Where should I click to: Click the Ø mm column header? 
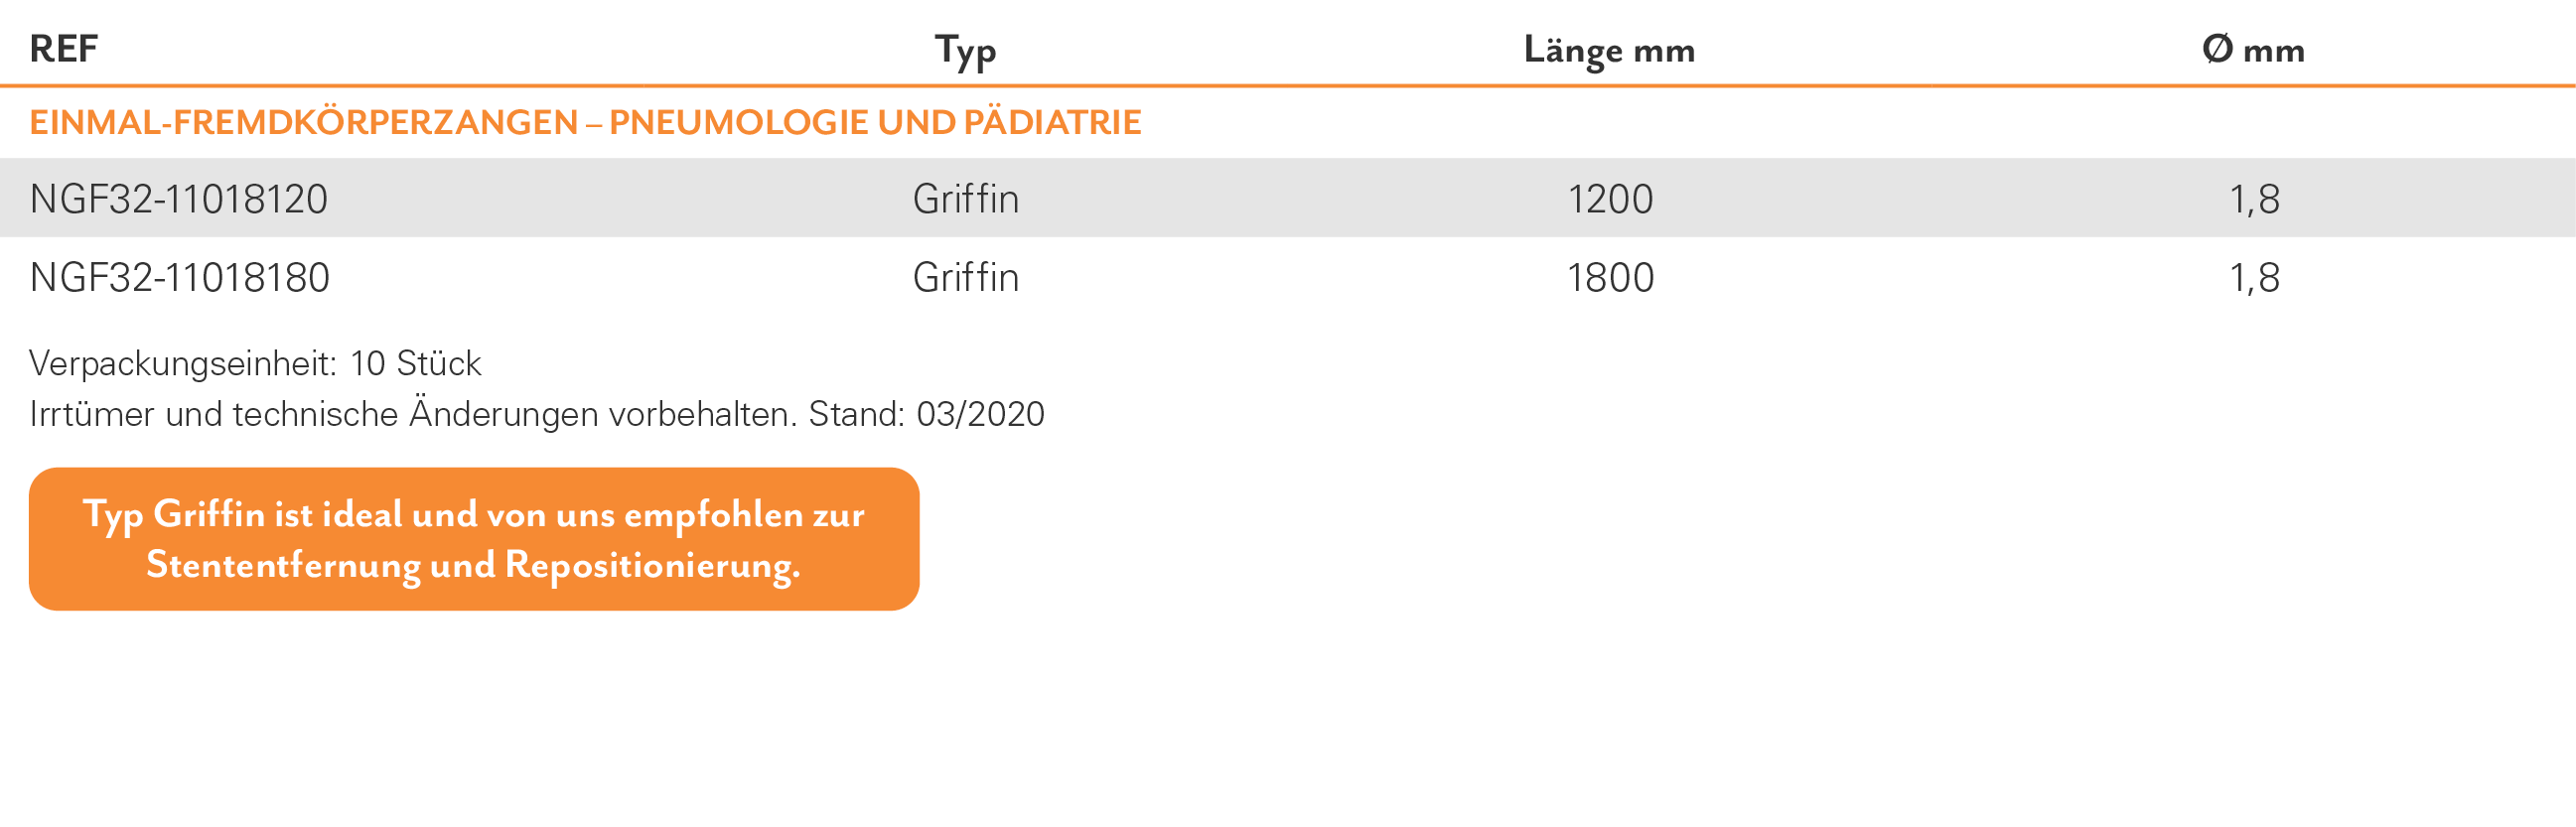2253,49
